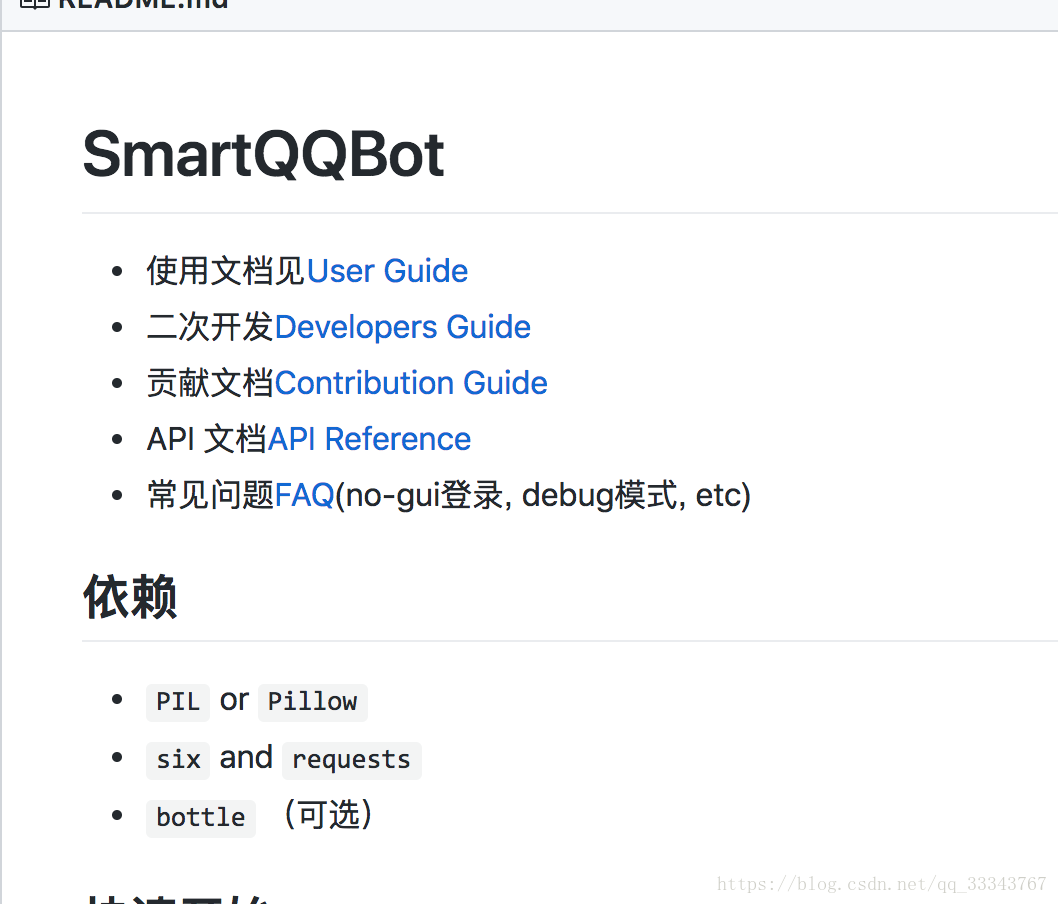Click the 使用文档见 text
Screen dimensions: 1058x904
[227, 271]
